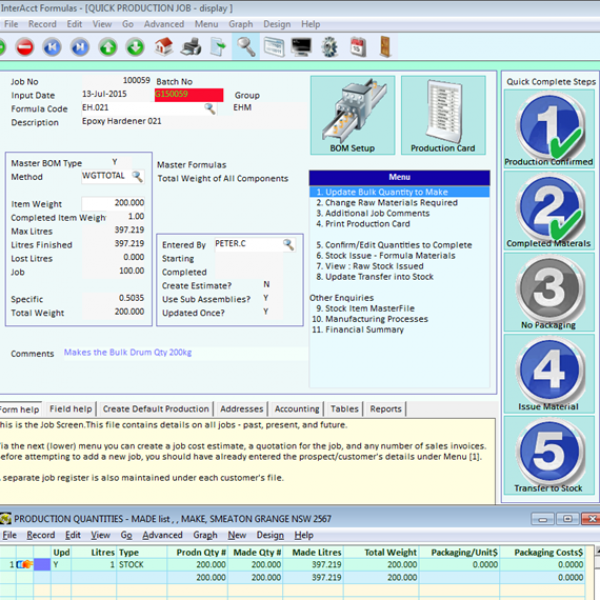This screenshot has width=600, height=600.
Task: Click Method field lookup magnifier
Action: (137, 176)
